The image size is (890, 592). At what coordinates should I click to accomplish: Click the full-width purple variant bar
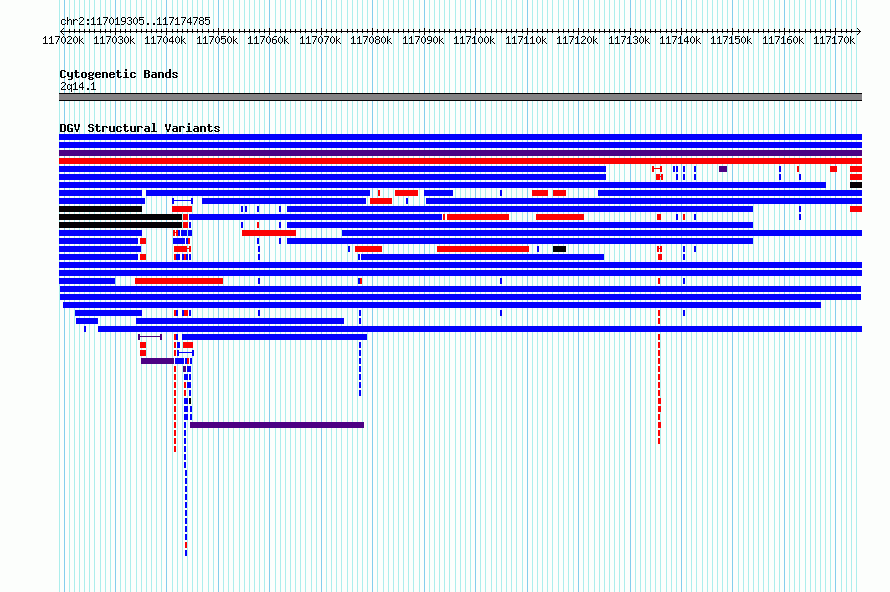(x=460, y=153)
